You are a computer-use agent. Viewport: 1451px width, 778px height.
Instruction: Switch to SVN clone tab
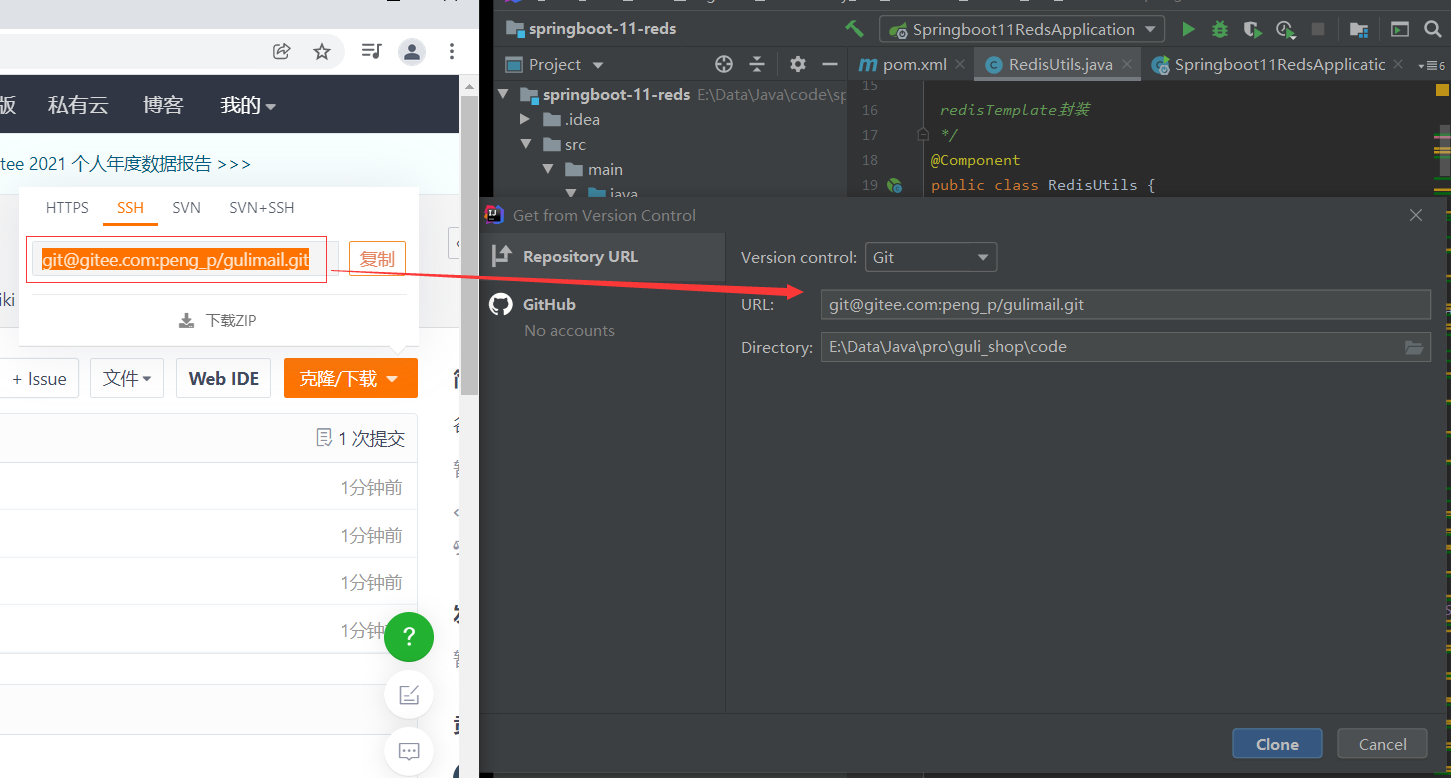(x=186, y=208)
